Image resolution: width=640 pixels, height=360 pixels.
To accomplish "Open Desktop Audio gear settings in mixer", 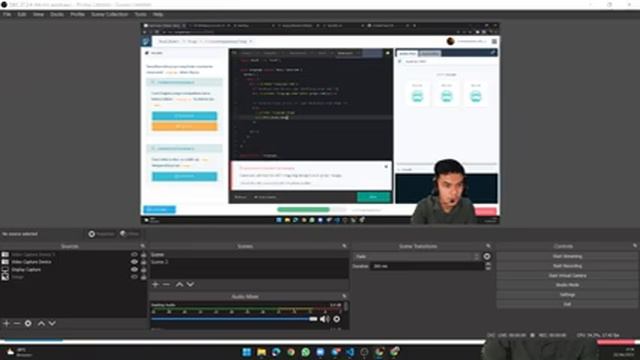I will pos(336,319).
